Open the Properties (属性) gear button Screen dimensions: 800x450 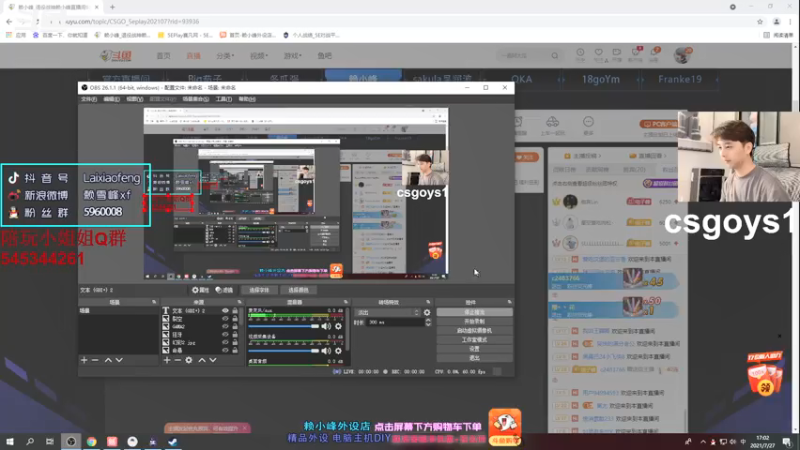coord(201,290)
